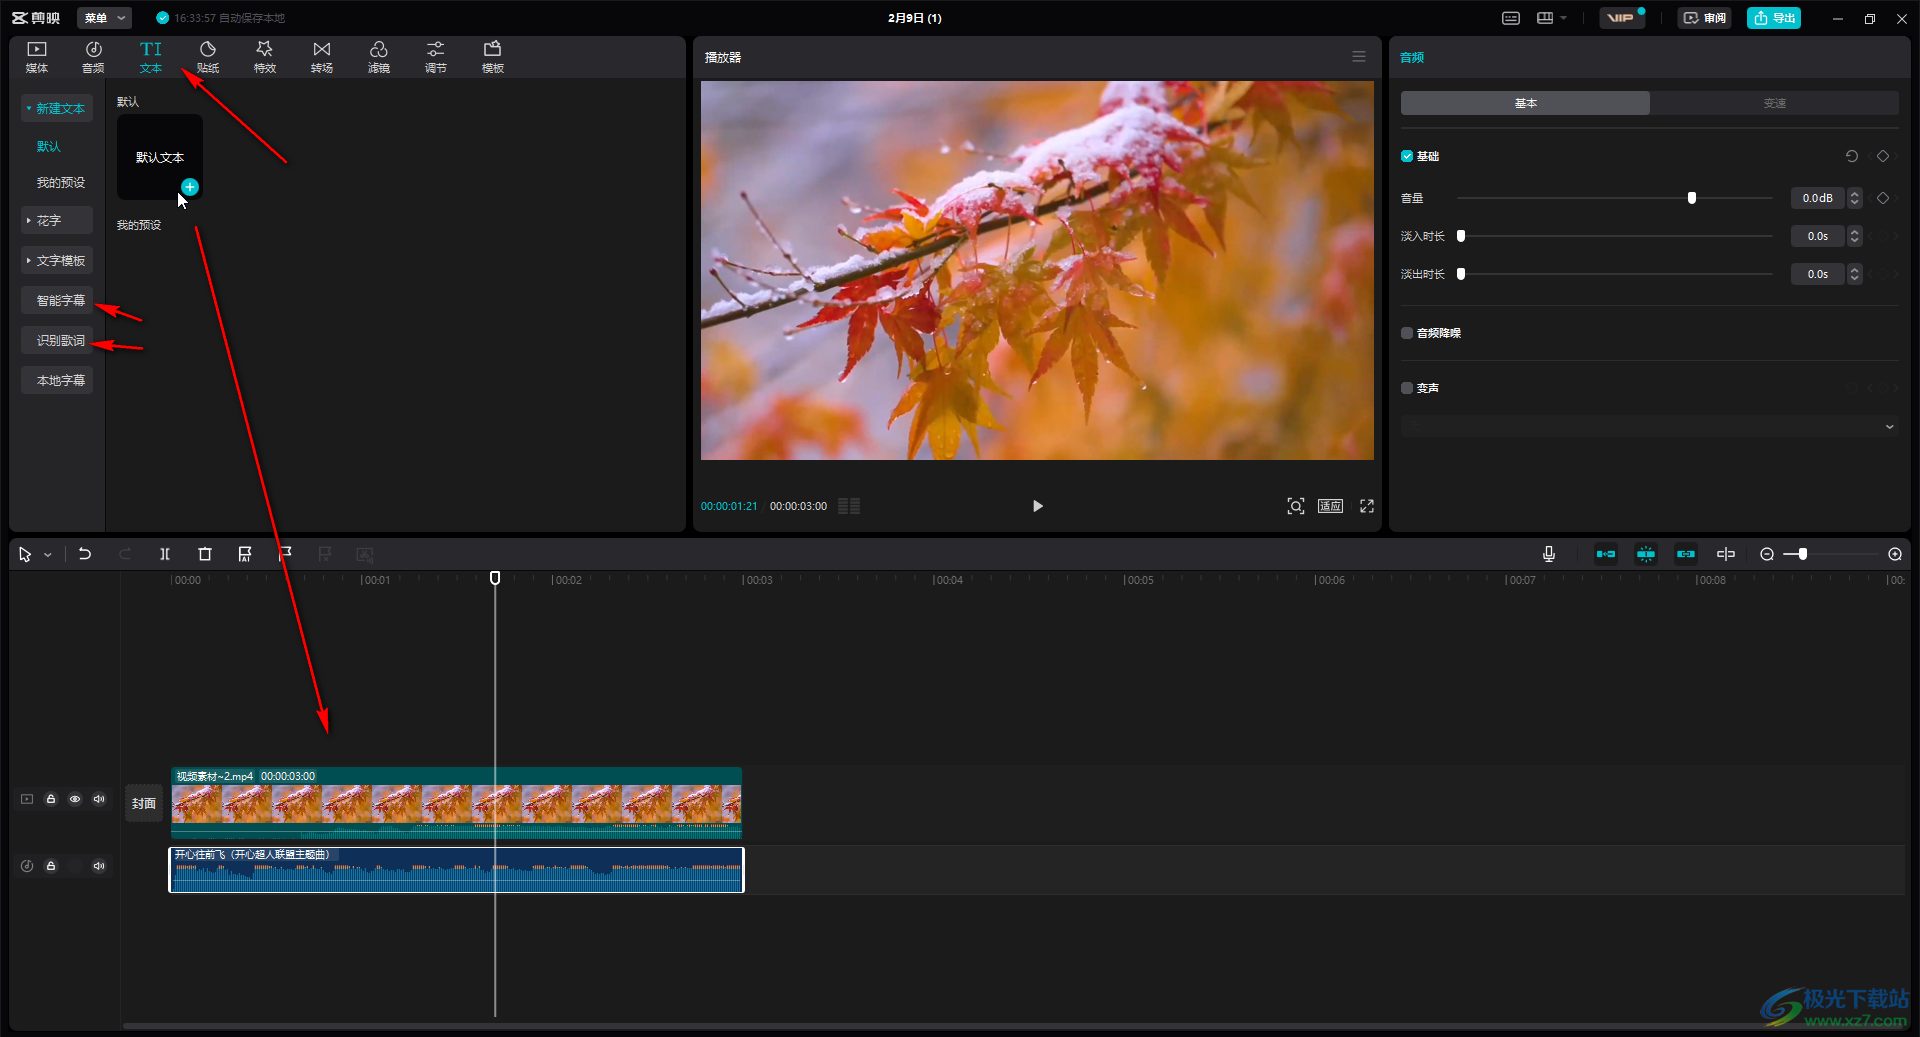
Task: Click the undo arrow in timeline toolbar
Action: pos(85,554)
